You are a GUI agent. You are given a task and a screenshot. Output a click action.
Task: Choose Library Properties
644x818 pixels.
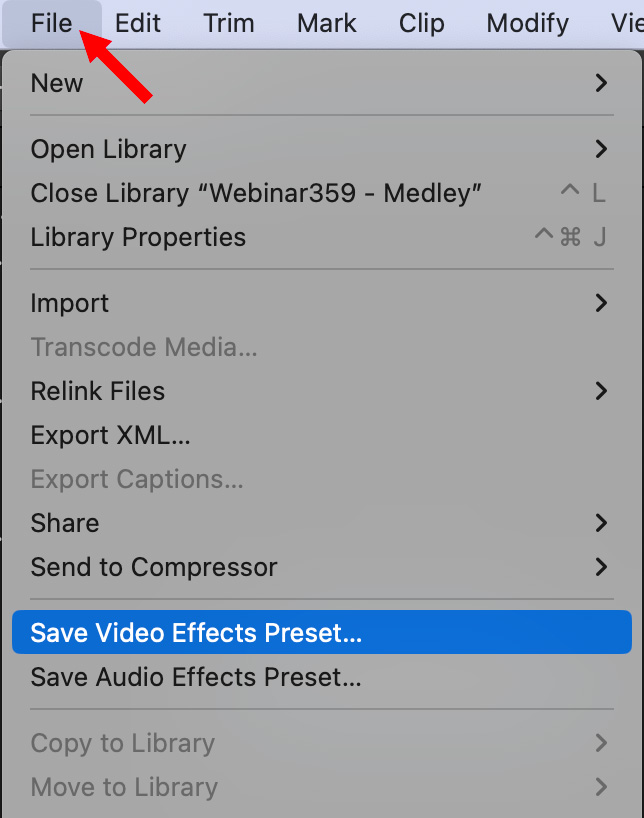coord(138,237)
